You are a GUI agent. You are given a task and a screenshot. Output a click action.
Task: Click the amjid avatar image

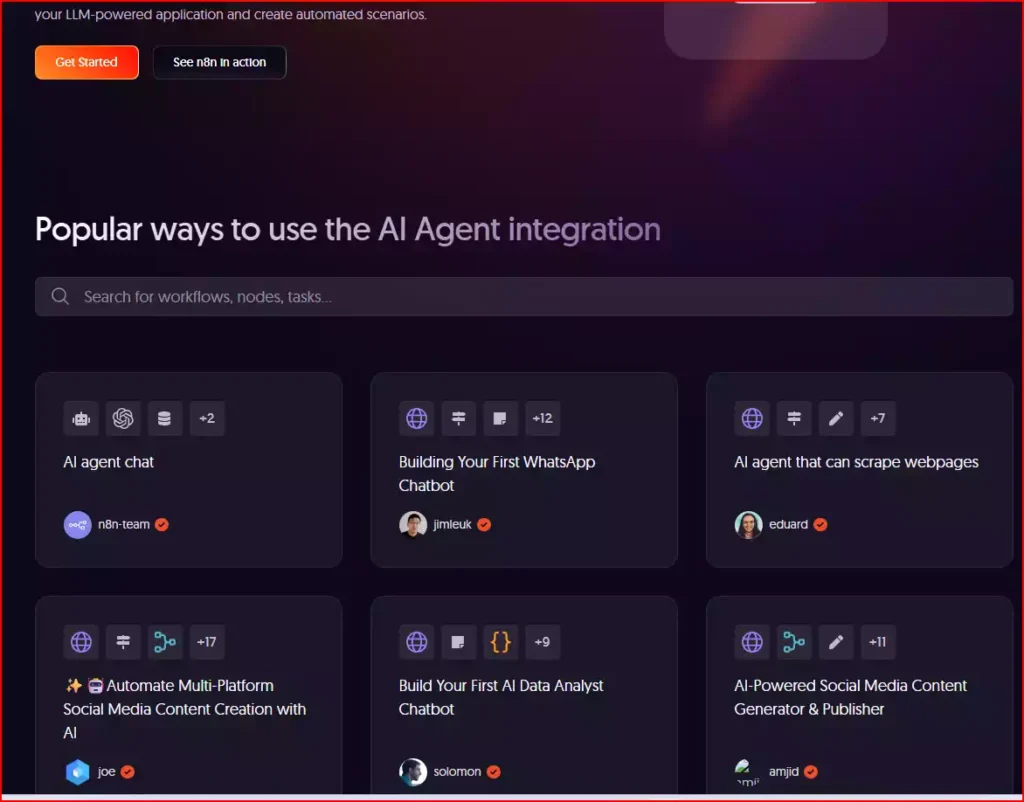point(748,772)
